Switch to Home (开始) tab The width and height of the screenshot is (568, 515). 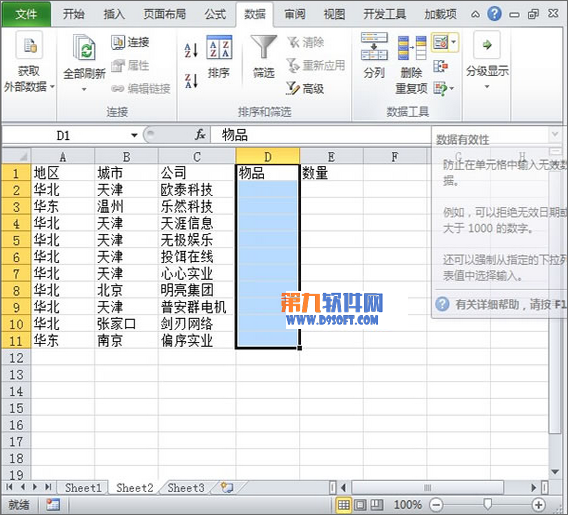74,14
